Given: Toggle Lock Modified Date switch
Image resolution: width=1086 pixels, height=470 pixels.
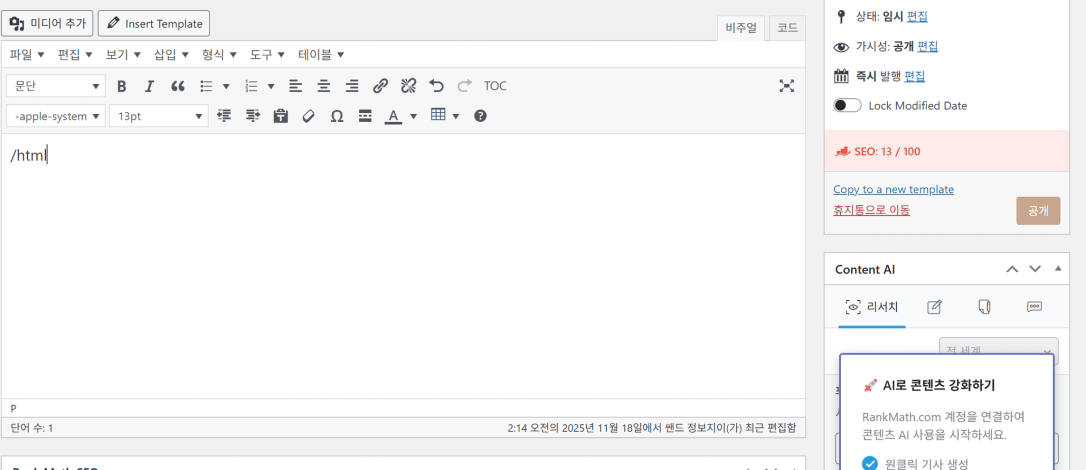Looking at the screenshot, I should (847, 106).
